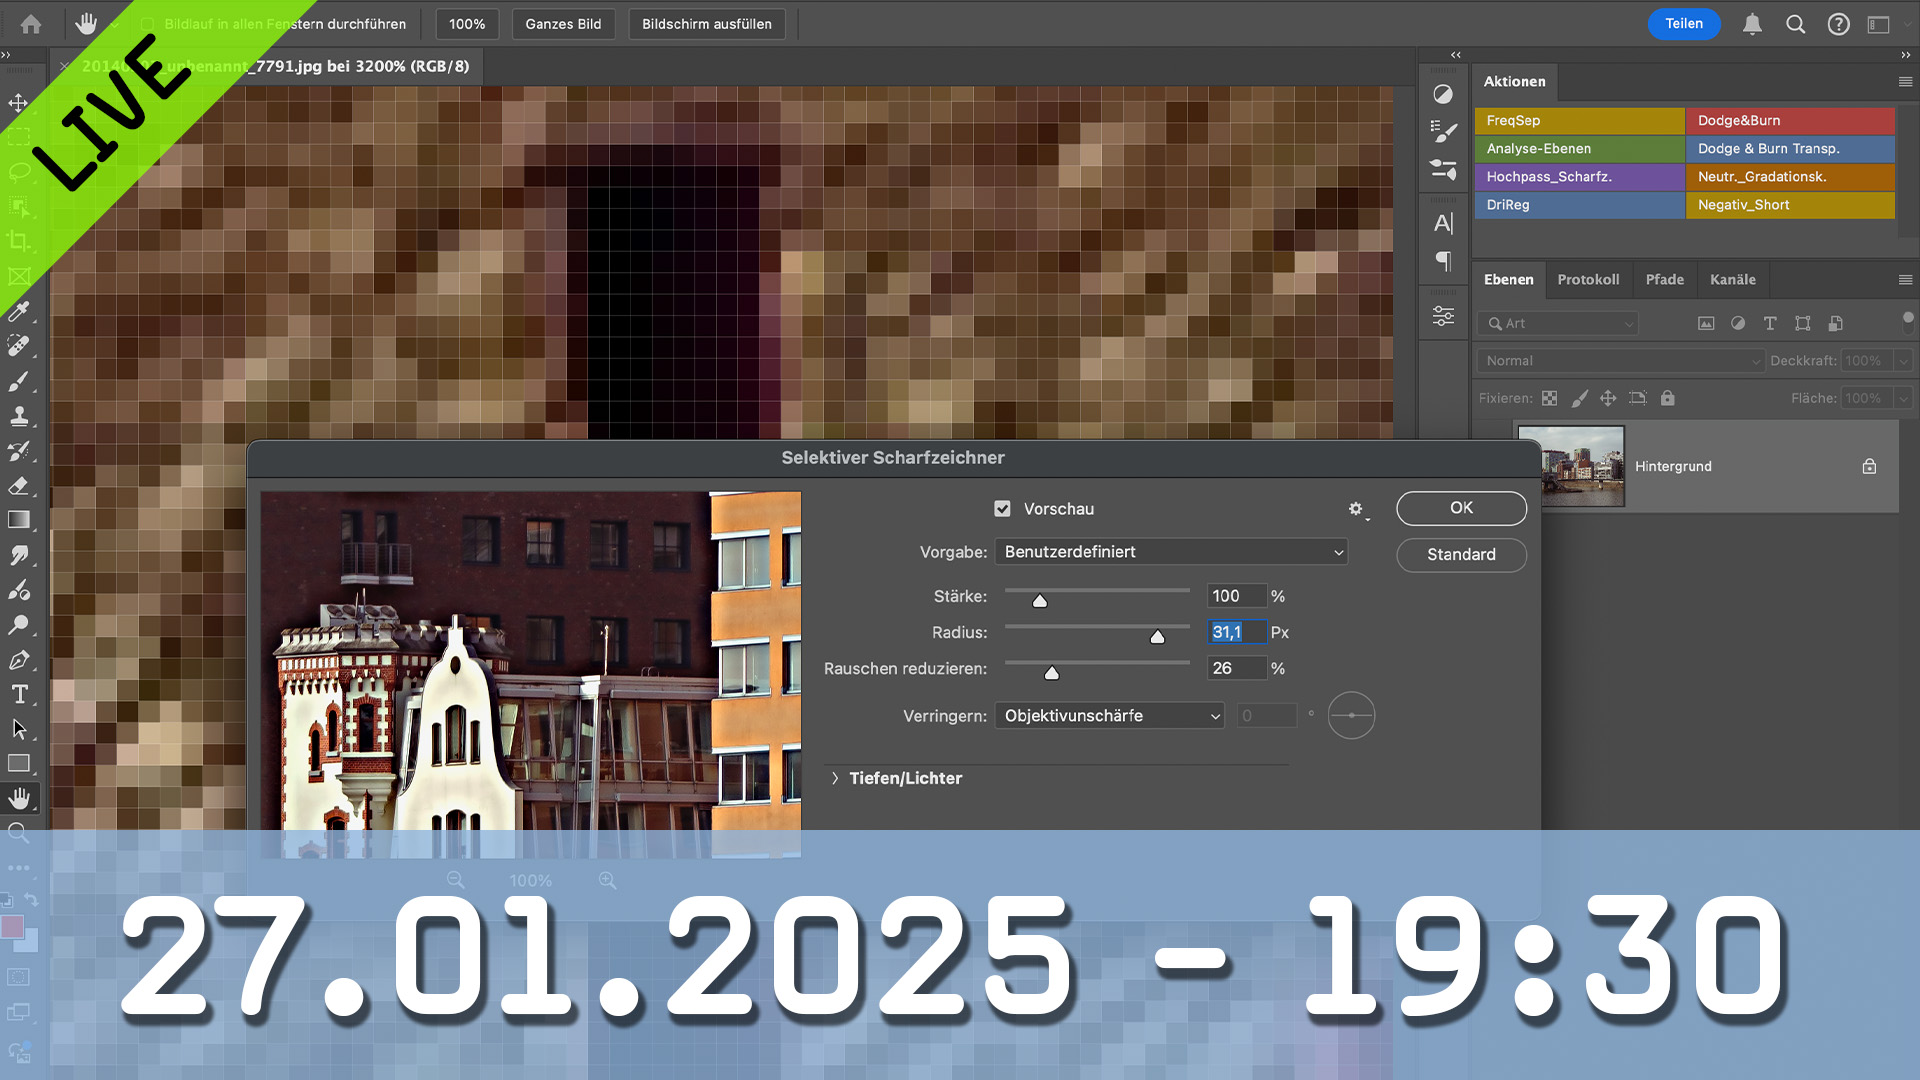
Task: Toggle lock position icon
Action: click(1608, 398)
